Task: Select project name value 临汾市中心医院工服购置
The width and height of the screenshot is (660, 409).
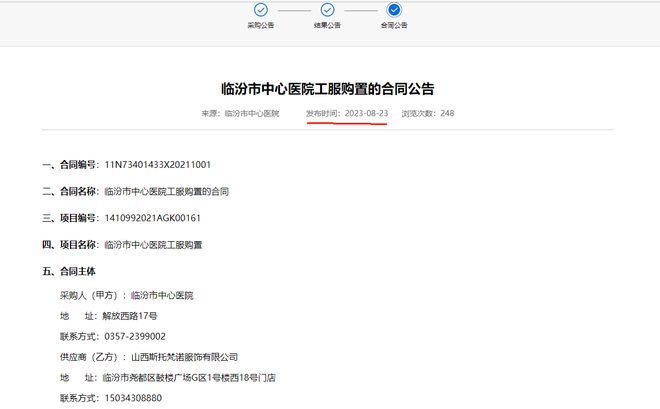Action: [x=153, y=245]
